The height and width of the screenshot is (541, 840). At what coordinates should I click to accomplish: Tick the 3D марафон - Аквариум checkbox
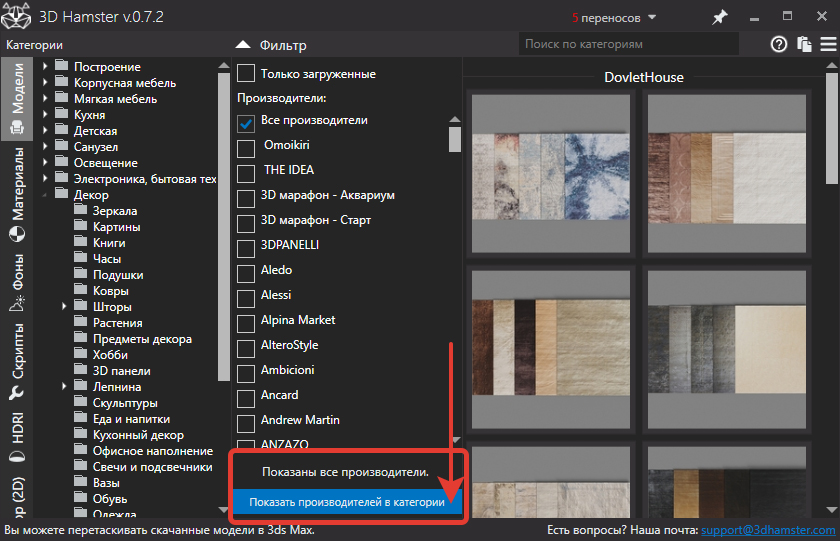246,199
